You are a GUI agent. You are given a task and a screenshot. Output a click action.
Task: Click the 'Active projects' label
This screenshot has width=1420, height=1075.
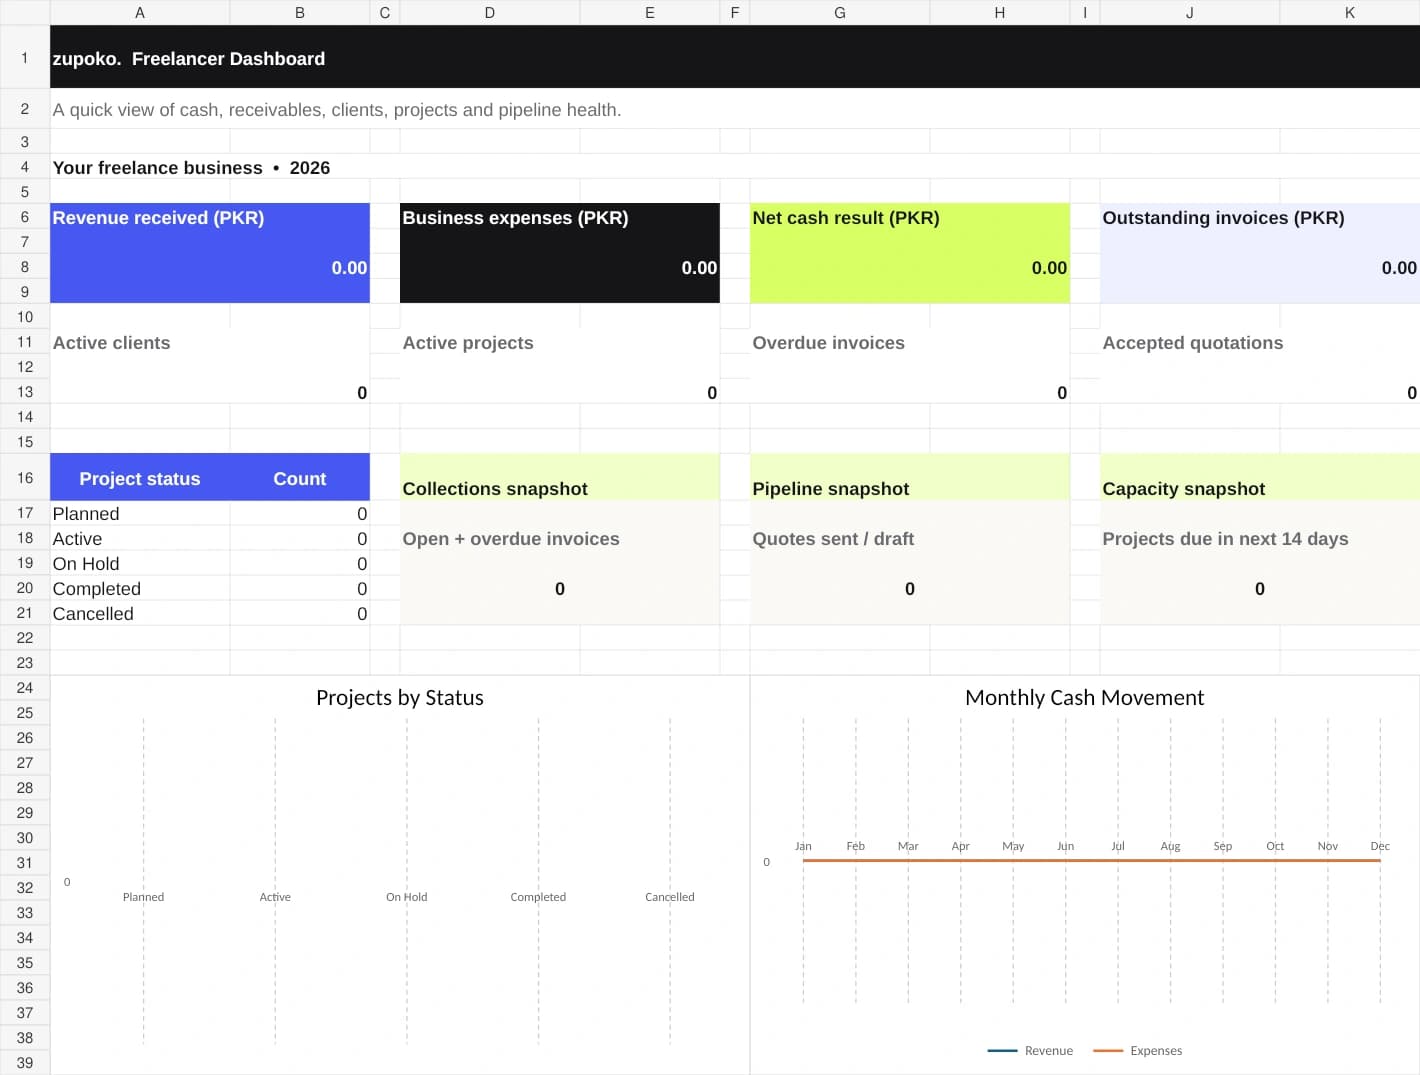tap(468, 343)
